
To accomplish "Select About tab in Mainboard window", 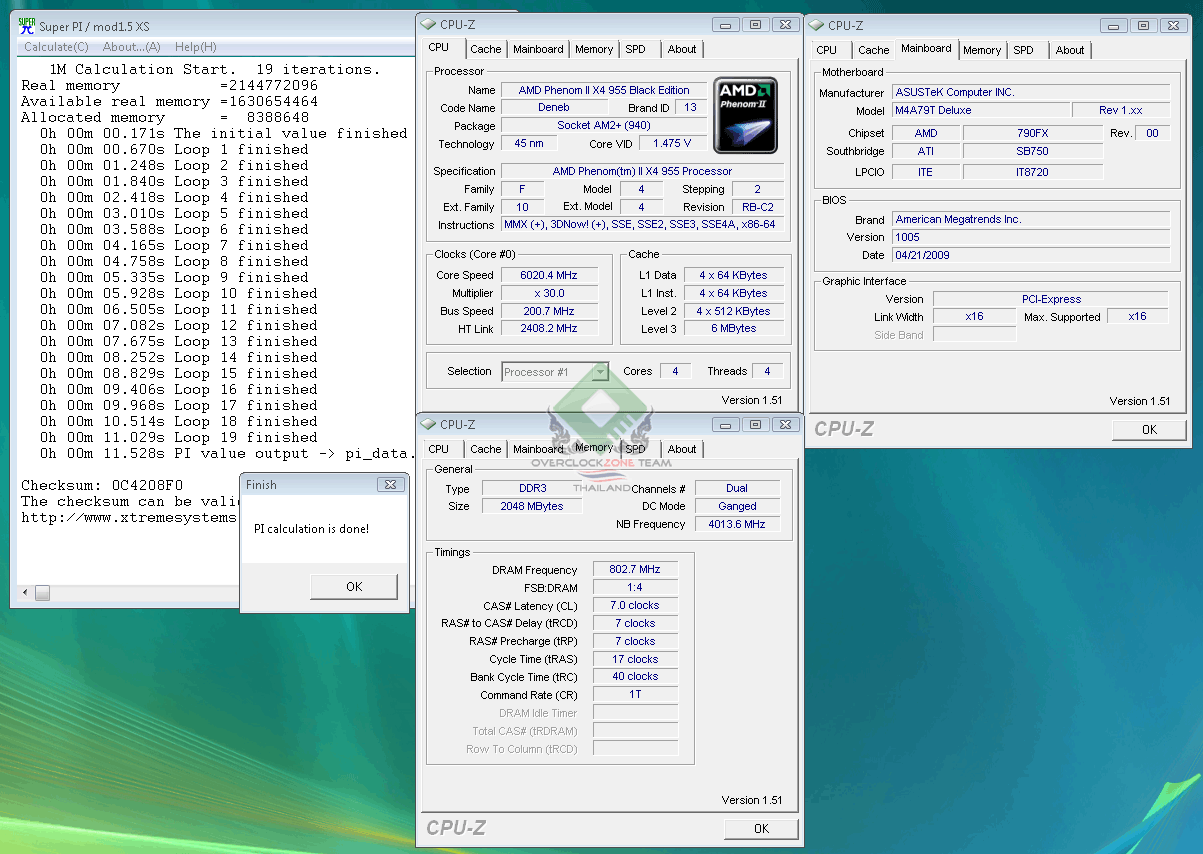I will click(1070, 50).
